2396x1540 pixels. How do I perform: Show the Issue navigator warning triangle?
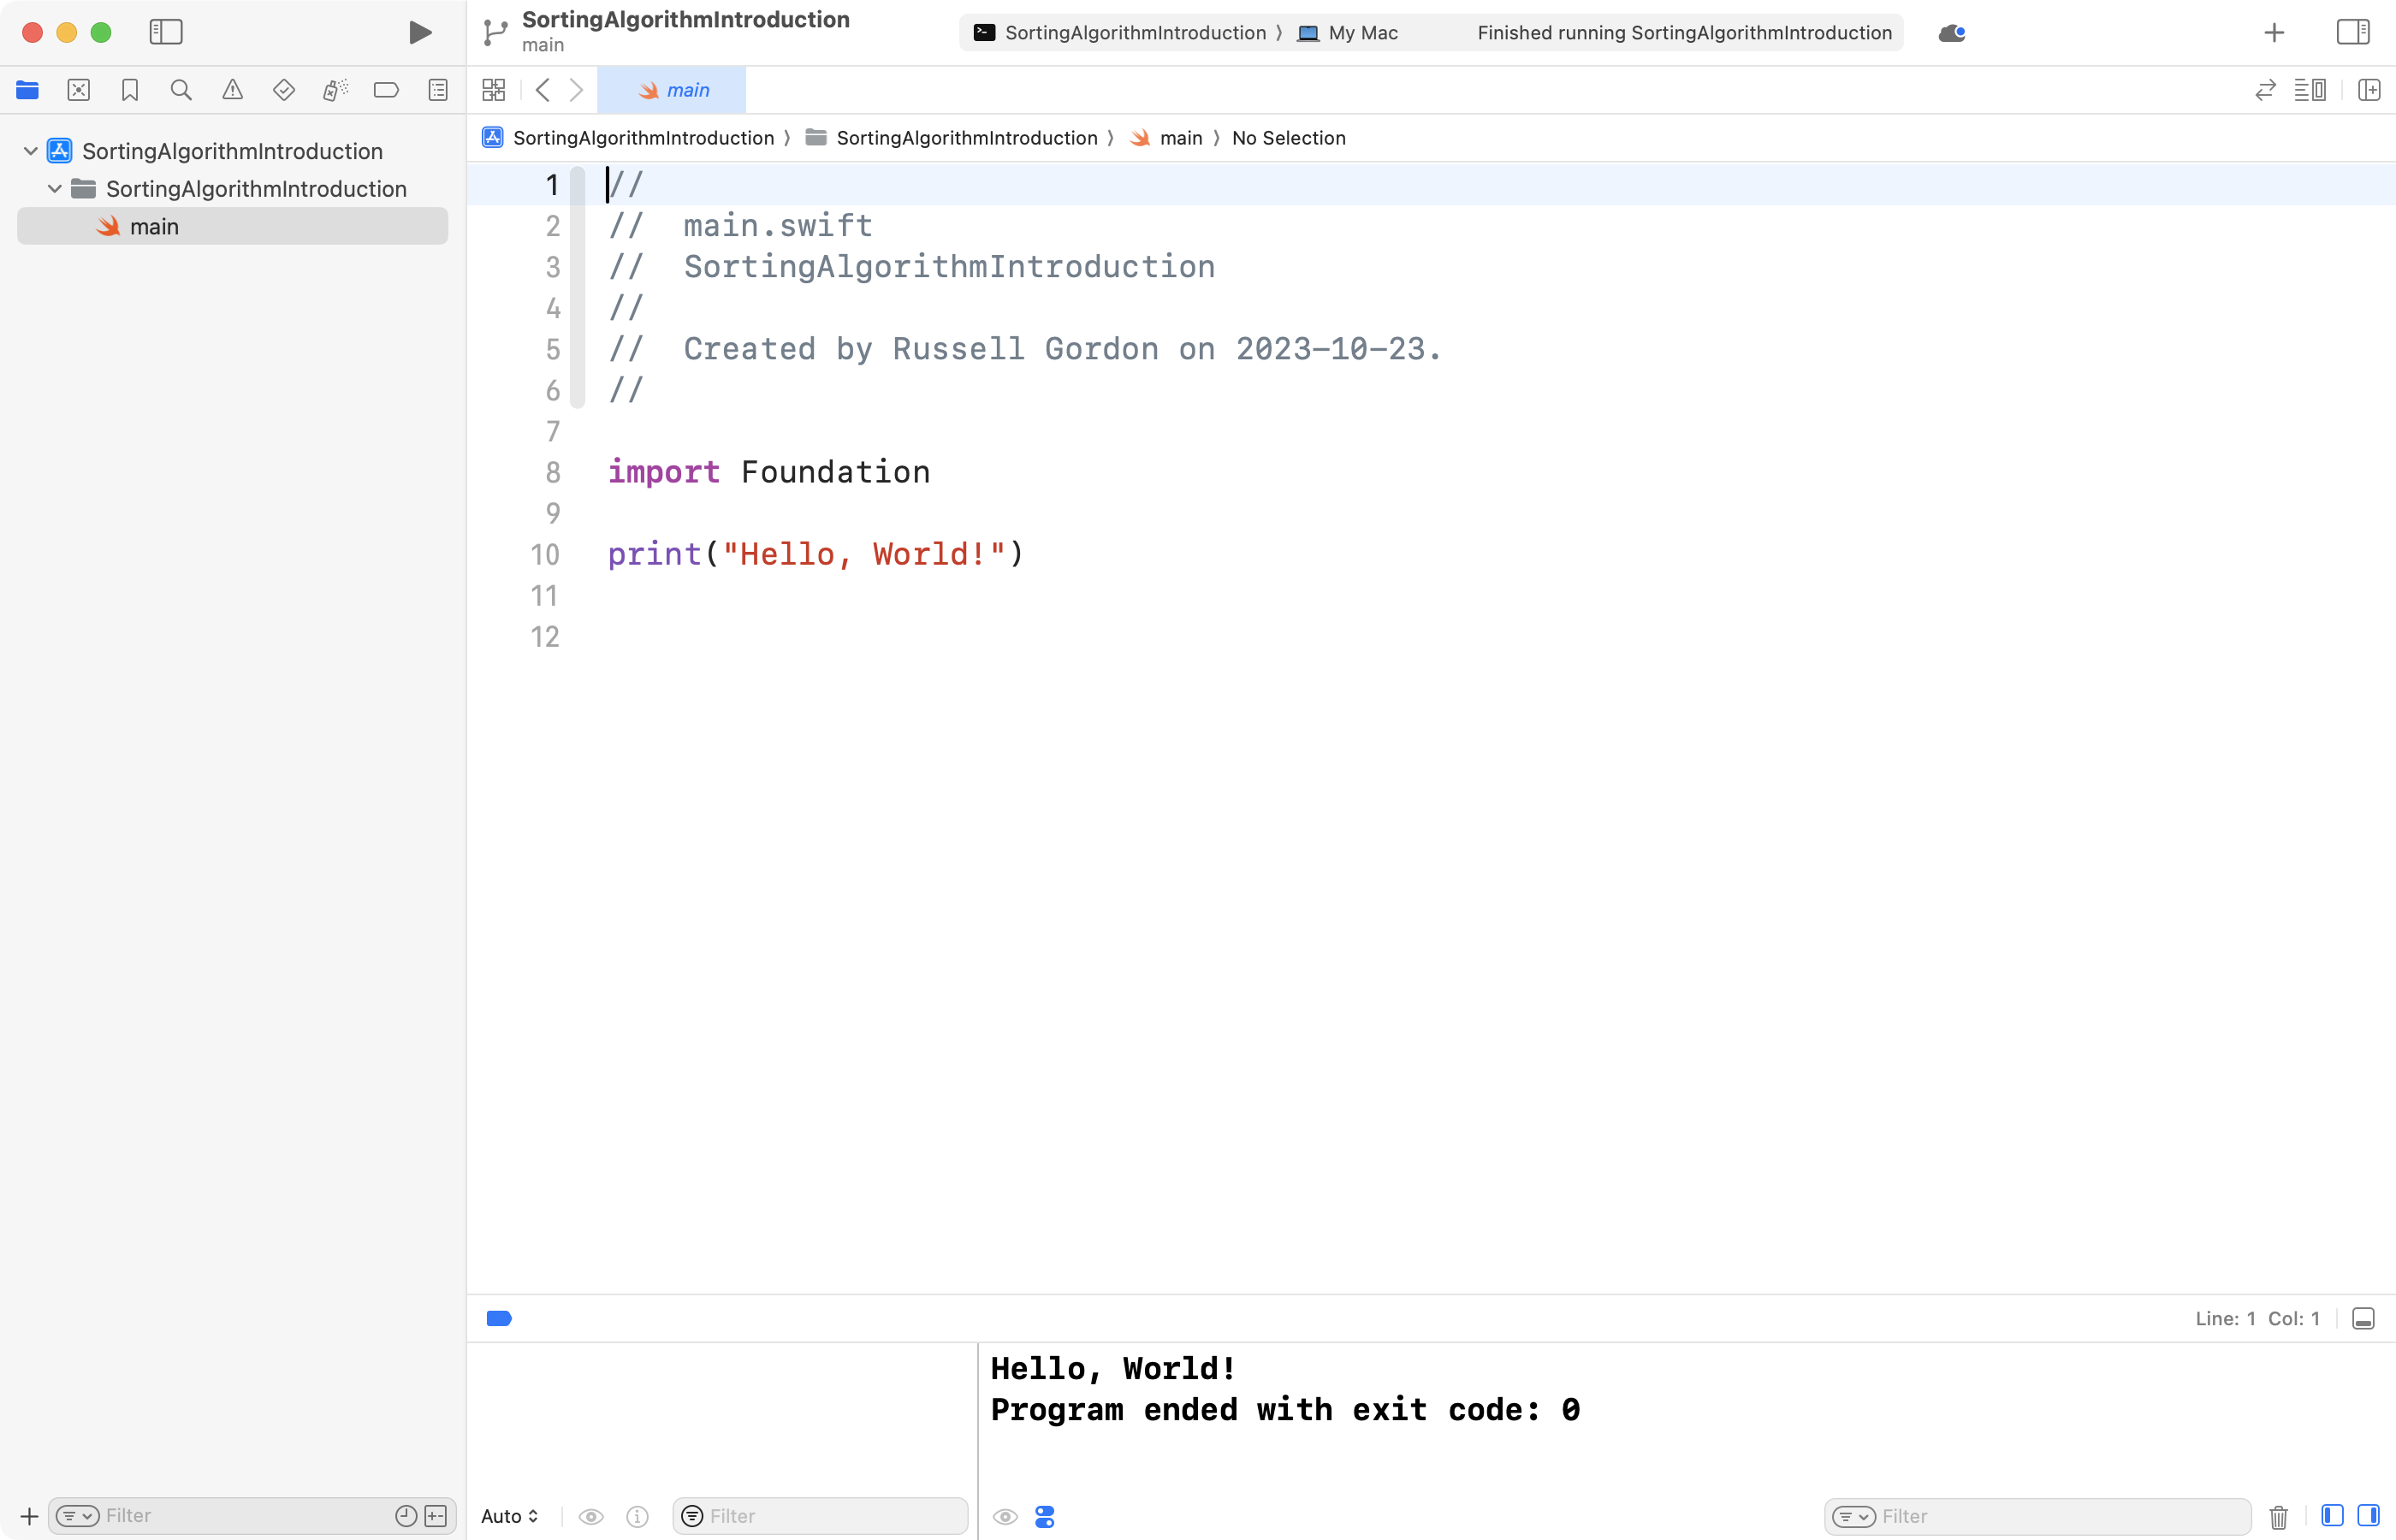(x=232, y=90)
